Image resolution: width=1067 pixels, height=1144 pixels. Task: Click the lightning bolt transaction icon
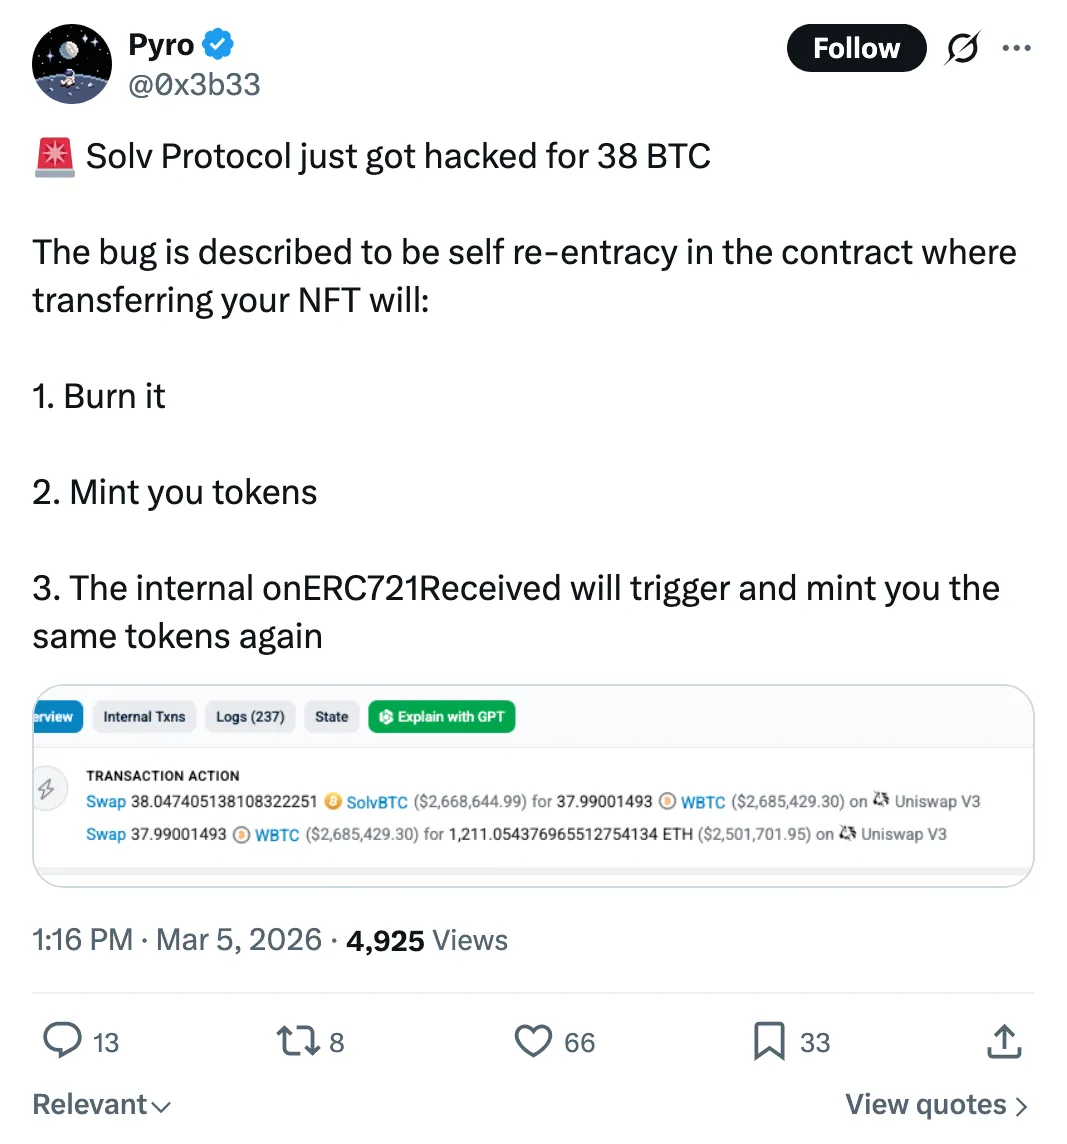pos(46,788)
